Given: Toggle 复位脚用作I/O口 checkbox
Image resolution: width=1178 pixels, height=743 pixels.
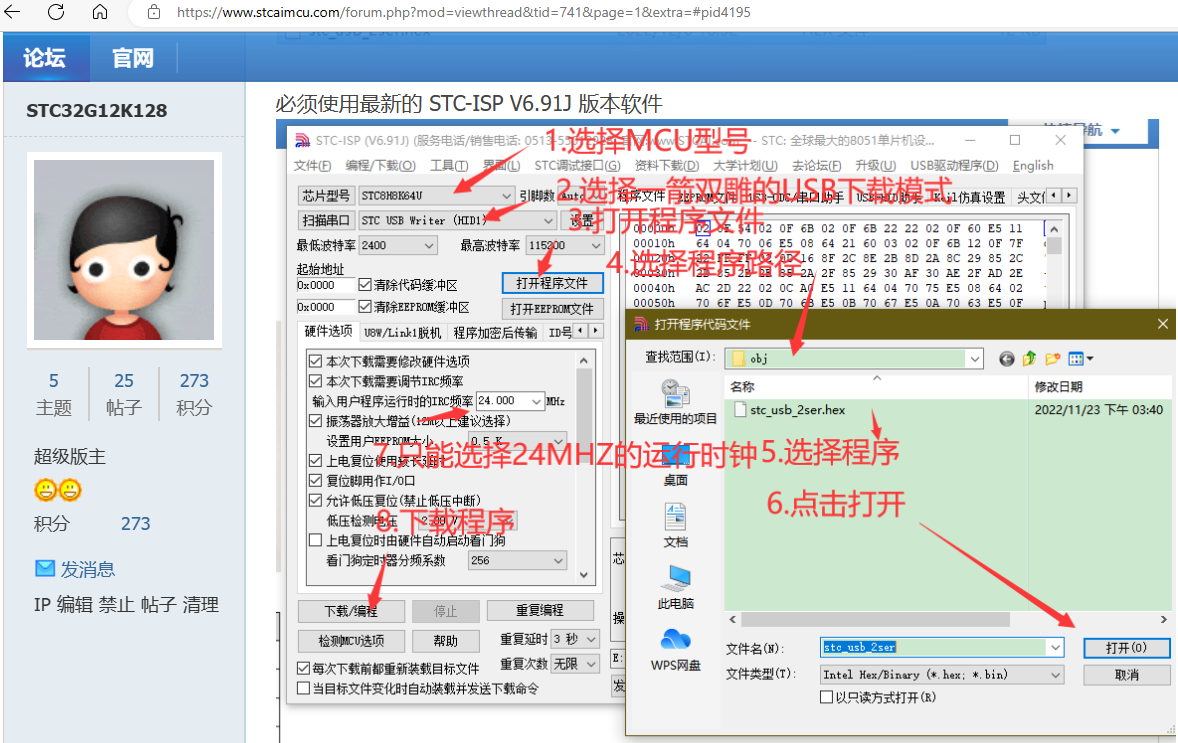Looking at the screenshot, I should [x=316, y=480].
